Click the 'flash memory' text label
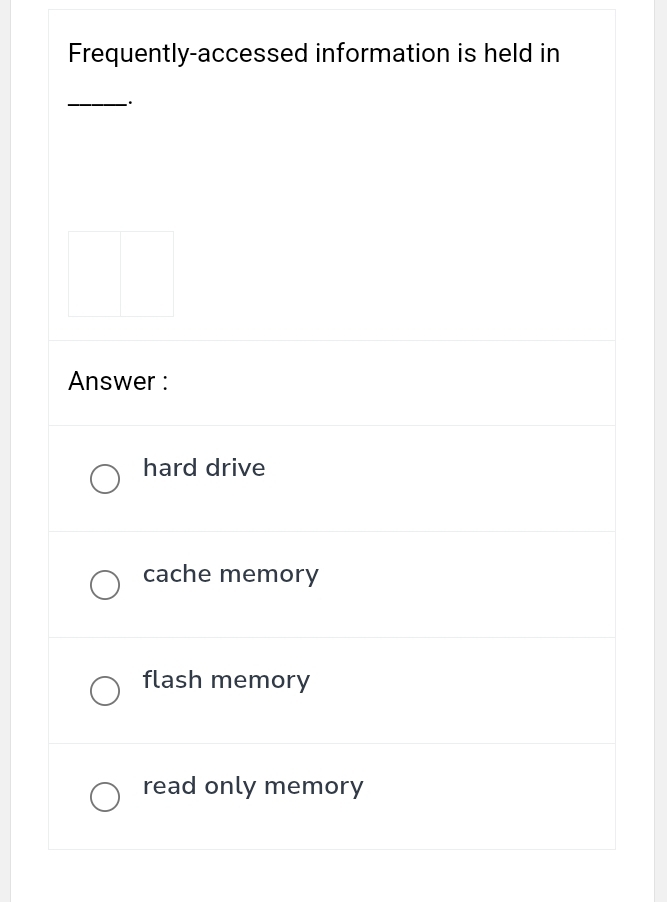This screenshot has height=902, width=667. 226,679
